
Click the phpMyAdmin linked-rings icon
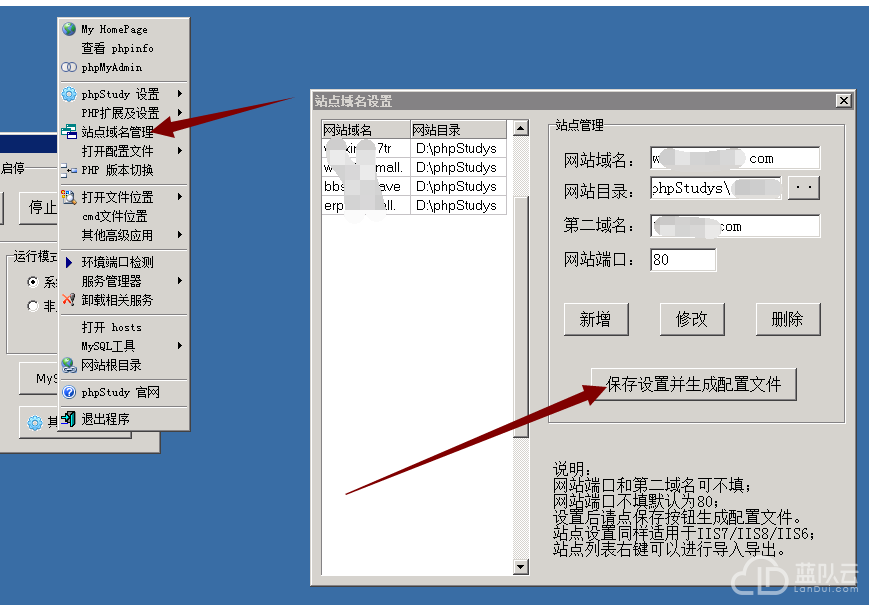pyautogui.click(x=69, y=67)
